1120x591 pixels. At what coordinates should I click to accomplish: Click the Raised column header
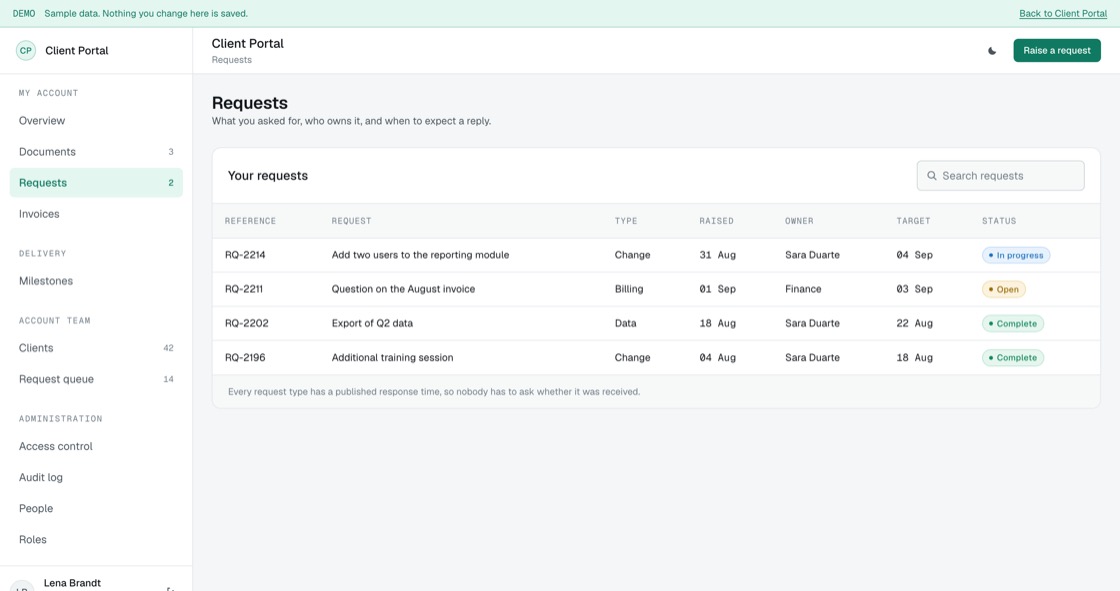(716, 221)
